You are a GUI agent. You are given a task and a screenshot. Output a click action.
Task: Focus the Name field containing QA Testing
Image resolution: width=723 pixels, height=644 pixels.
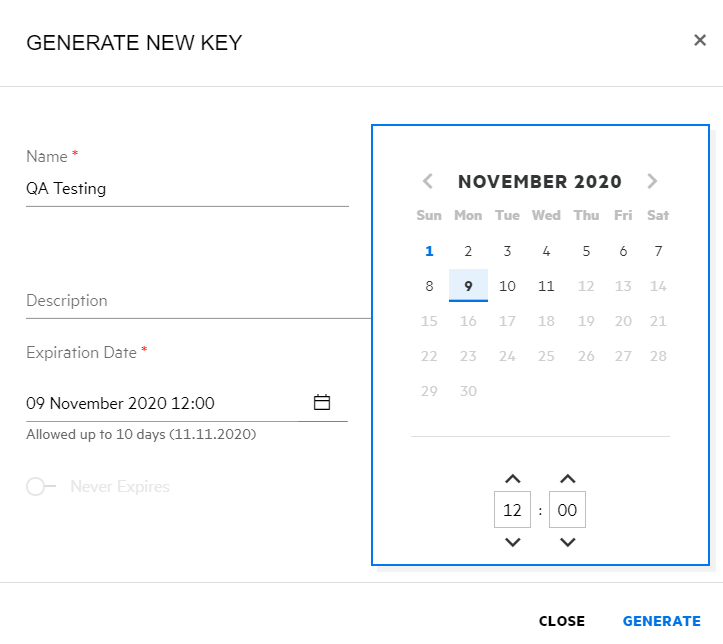[187, 189]
